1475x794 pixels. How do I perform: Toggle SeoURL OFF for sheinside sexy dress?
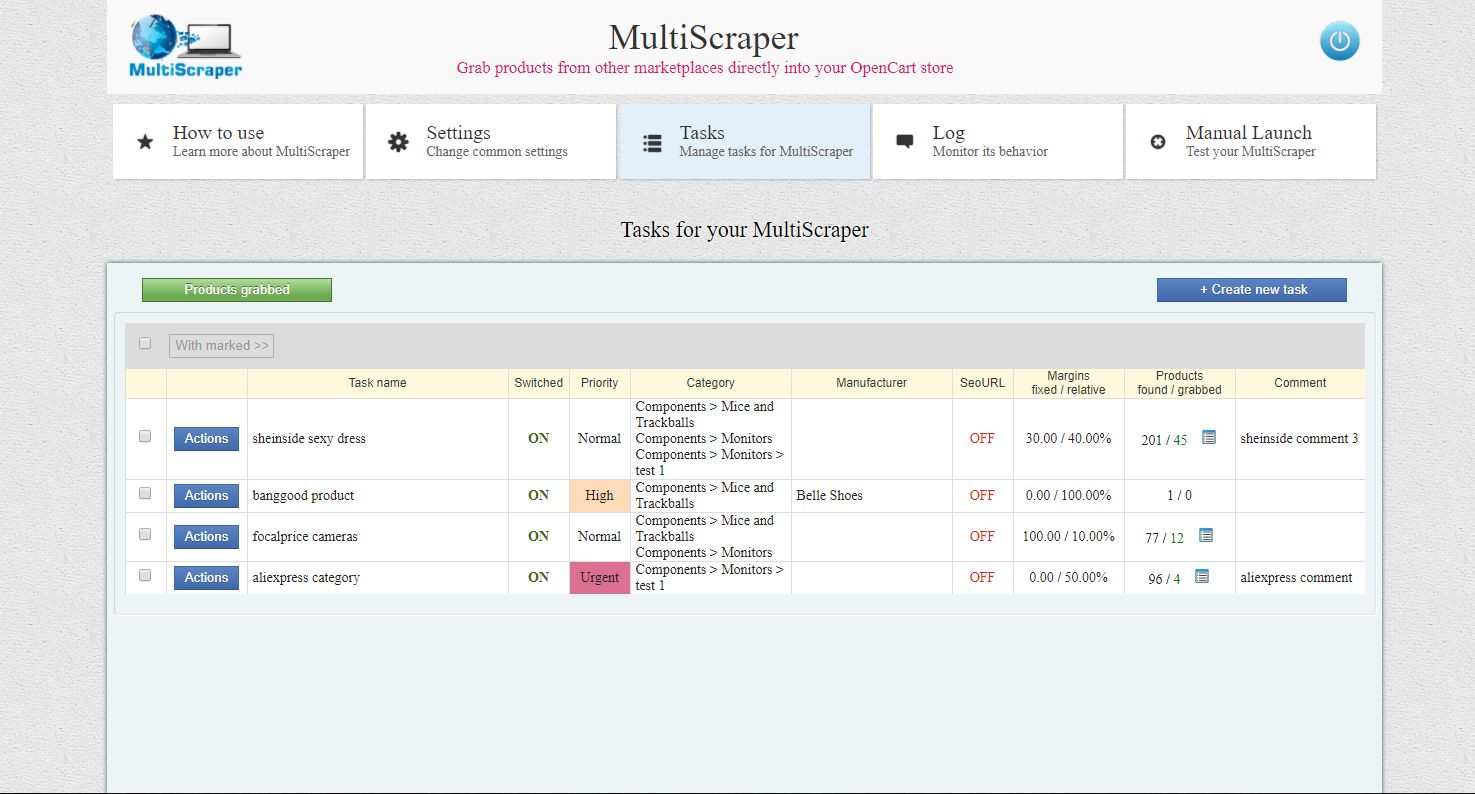(x=982, y=438)
